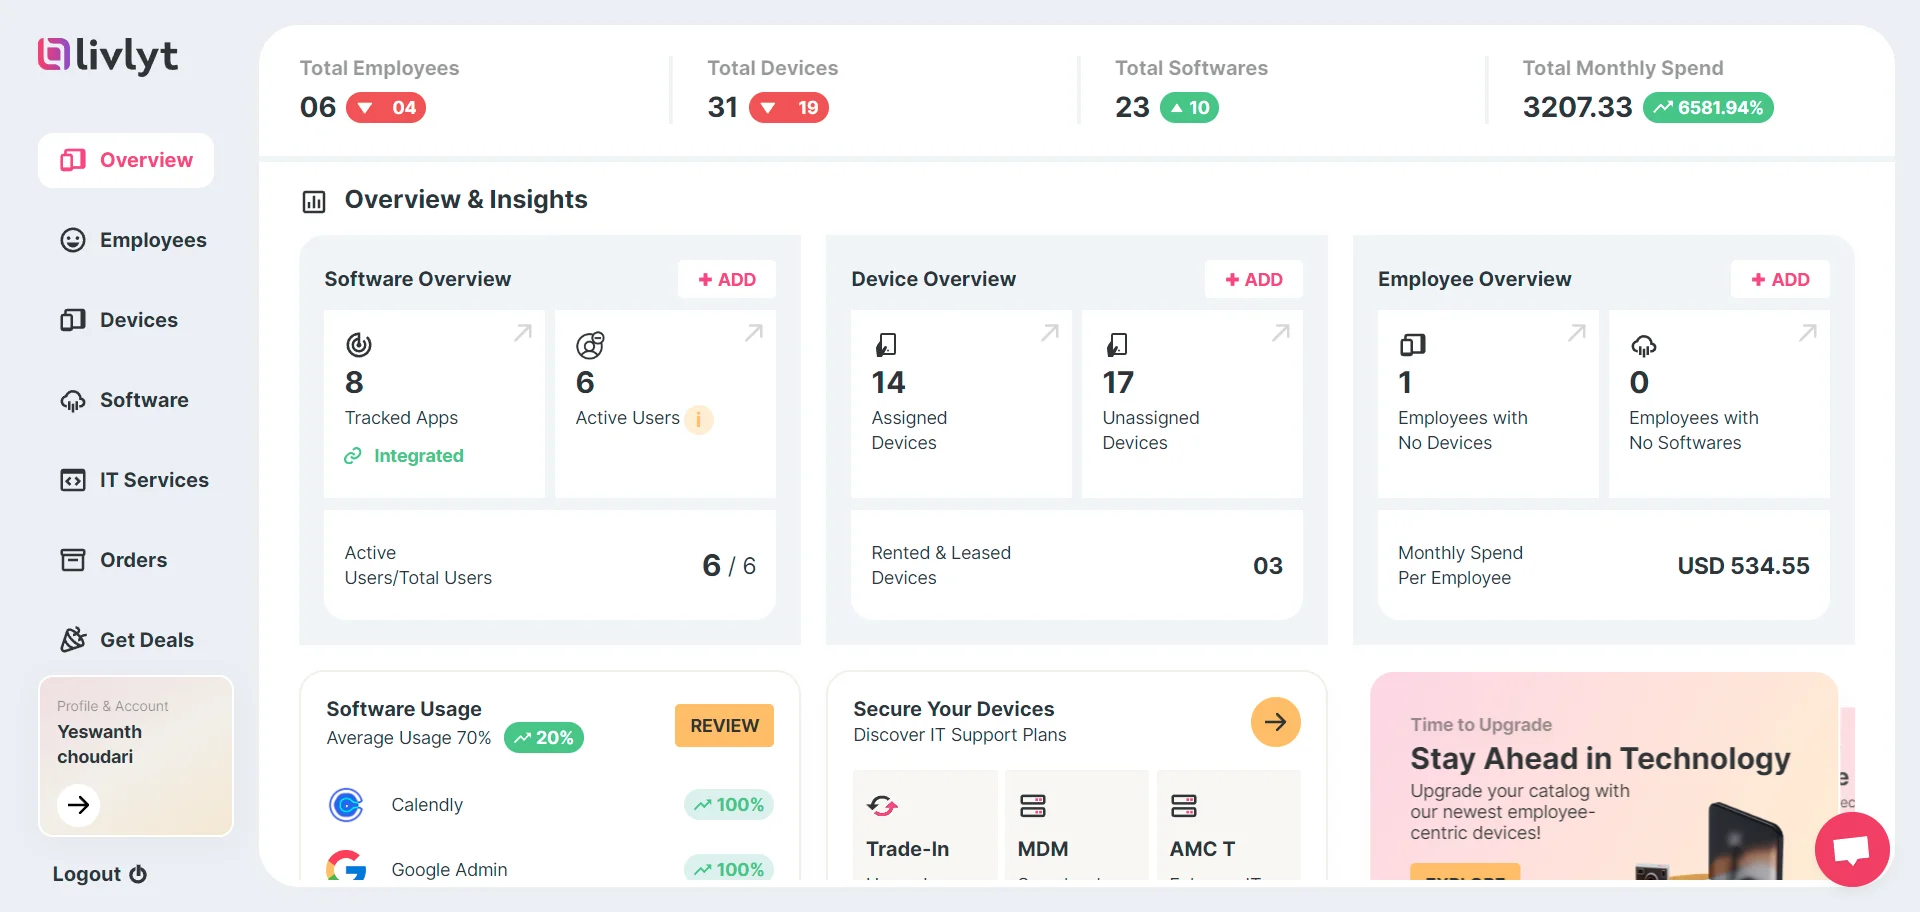Click Total Employees 04 decrease badge
This screenshot has height=912, width=1920.
pyautogui.click(x=386, y=108)
